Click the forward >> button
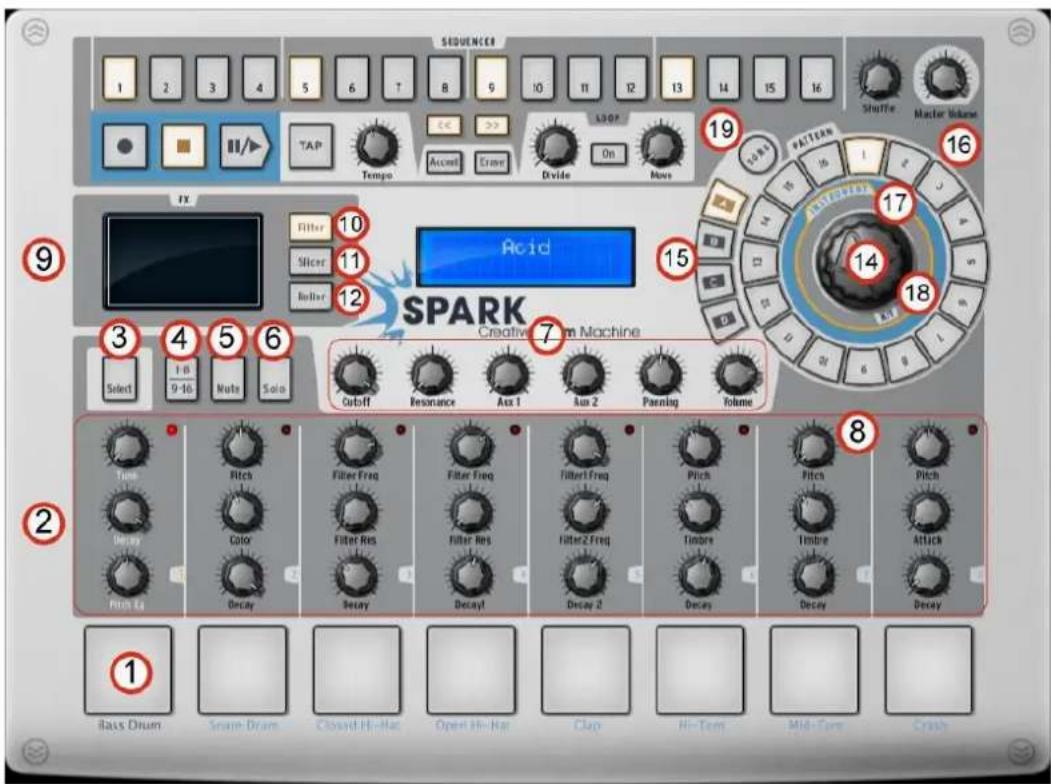The width and height of the screenshot is (1051, 784). (x=491, y=125)
